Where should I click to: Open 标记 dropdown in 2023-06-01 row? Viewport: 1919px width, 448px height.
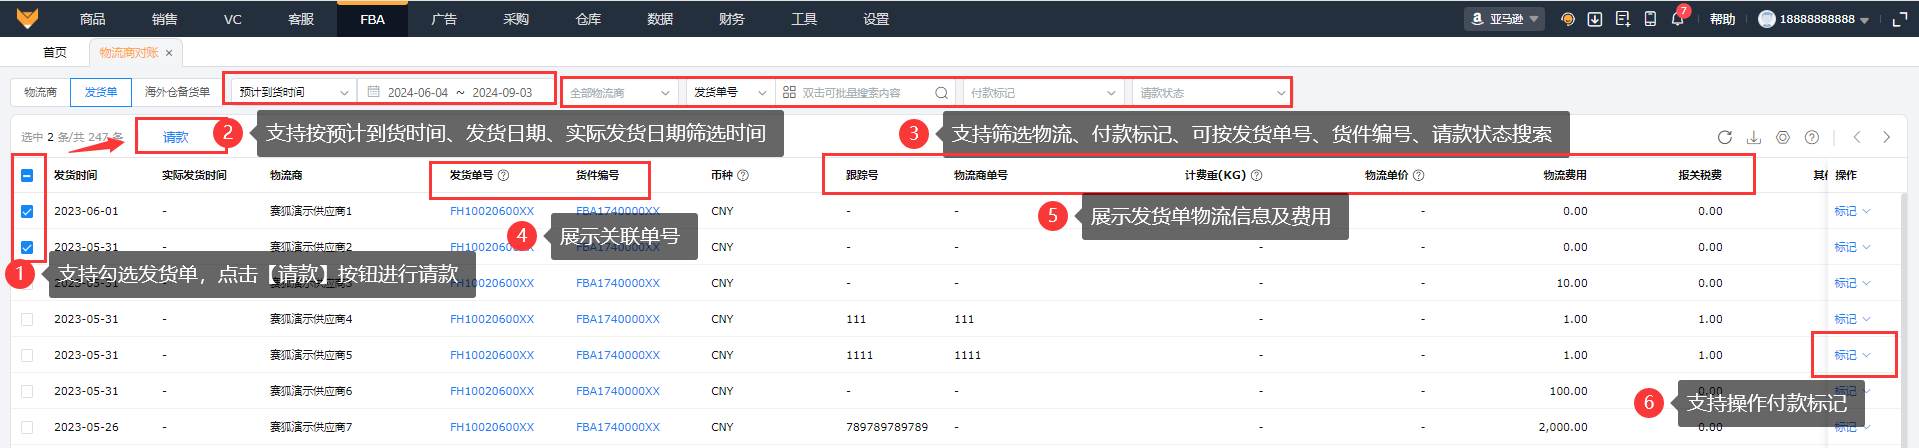(1851, 211)
